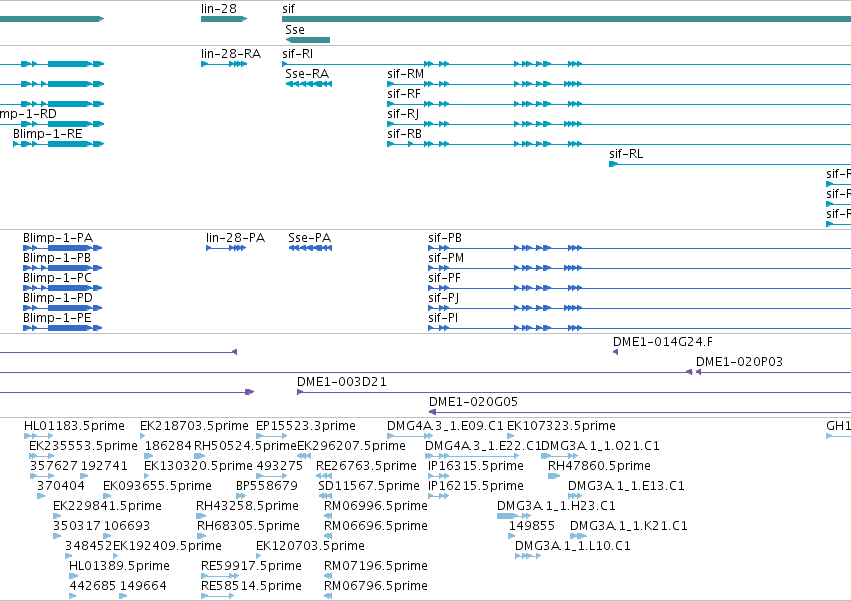Select lin-28-PA protein feature
The width and height of the screenshot is (851, 601).
226,248
